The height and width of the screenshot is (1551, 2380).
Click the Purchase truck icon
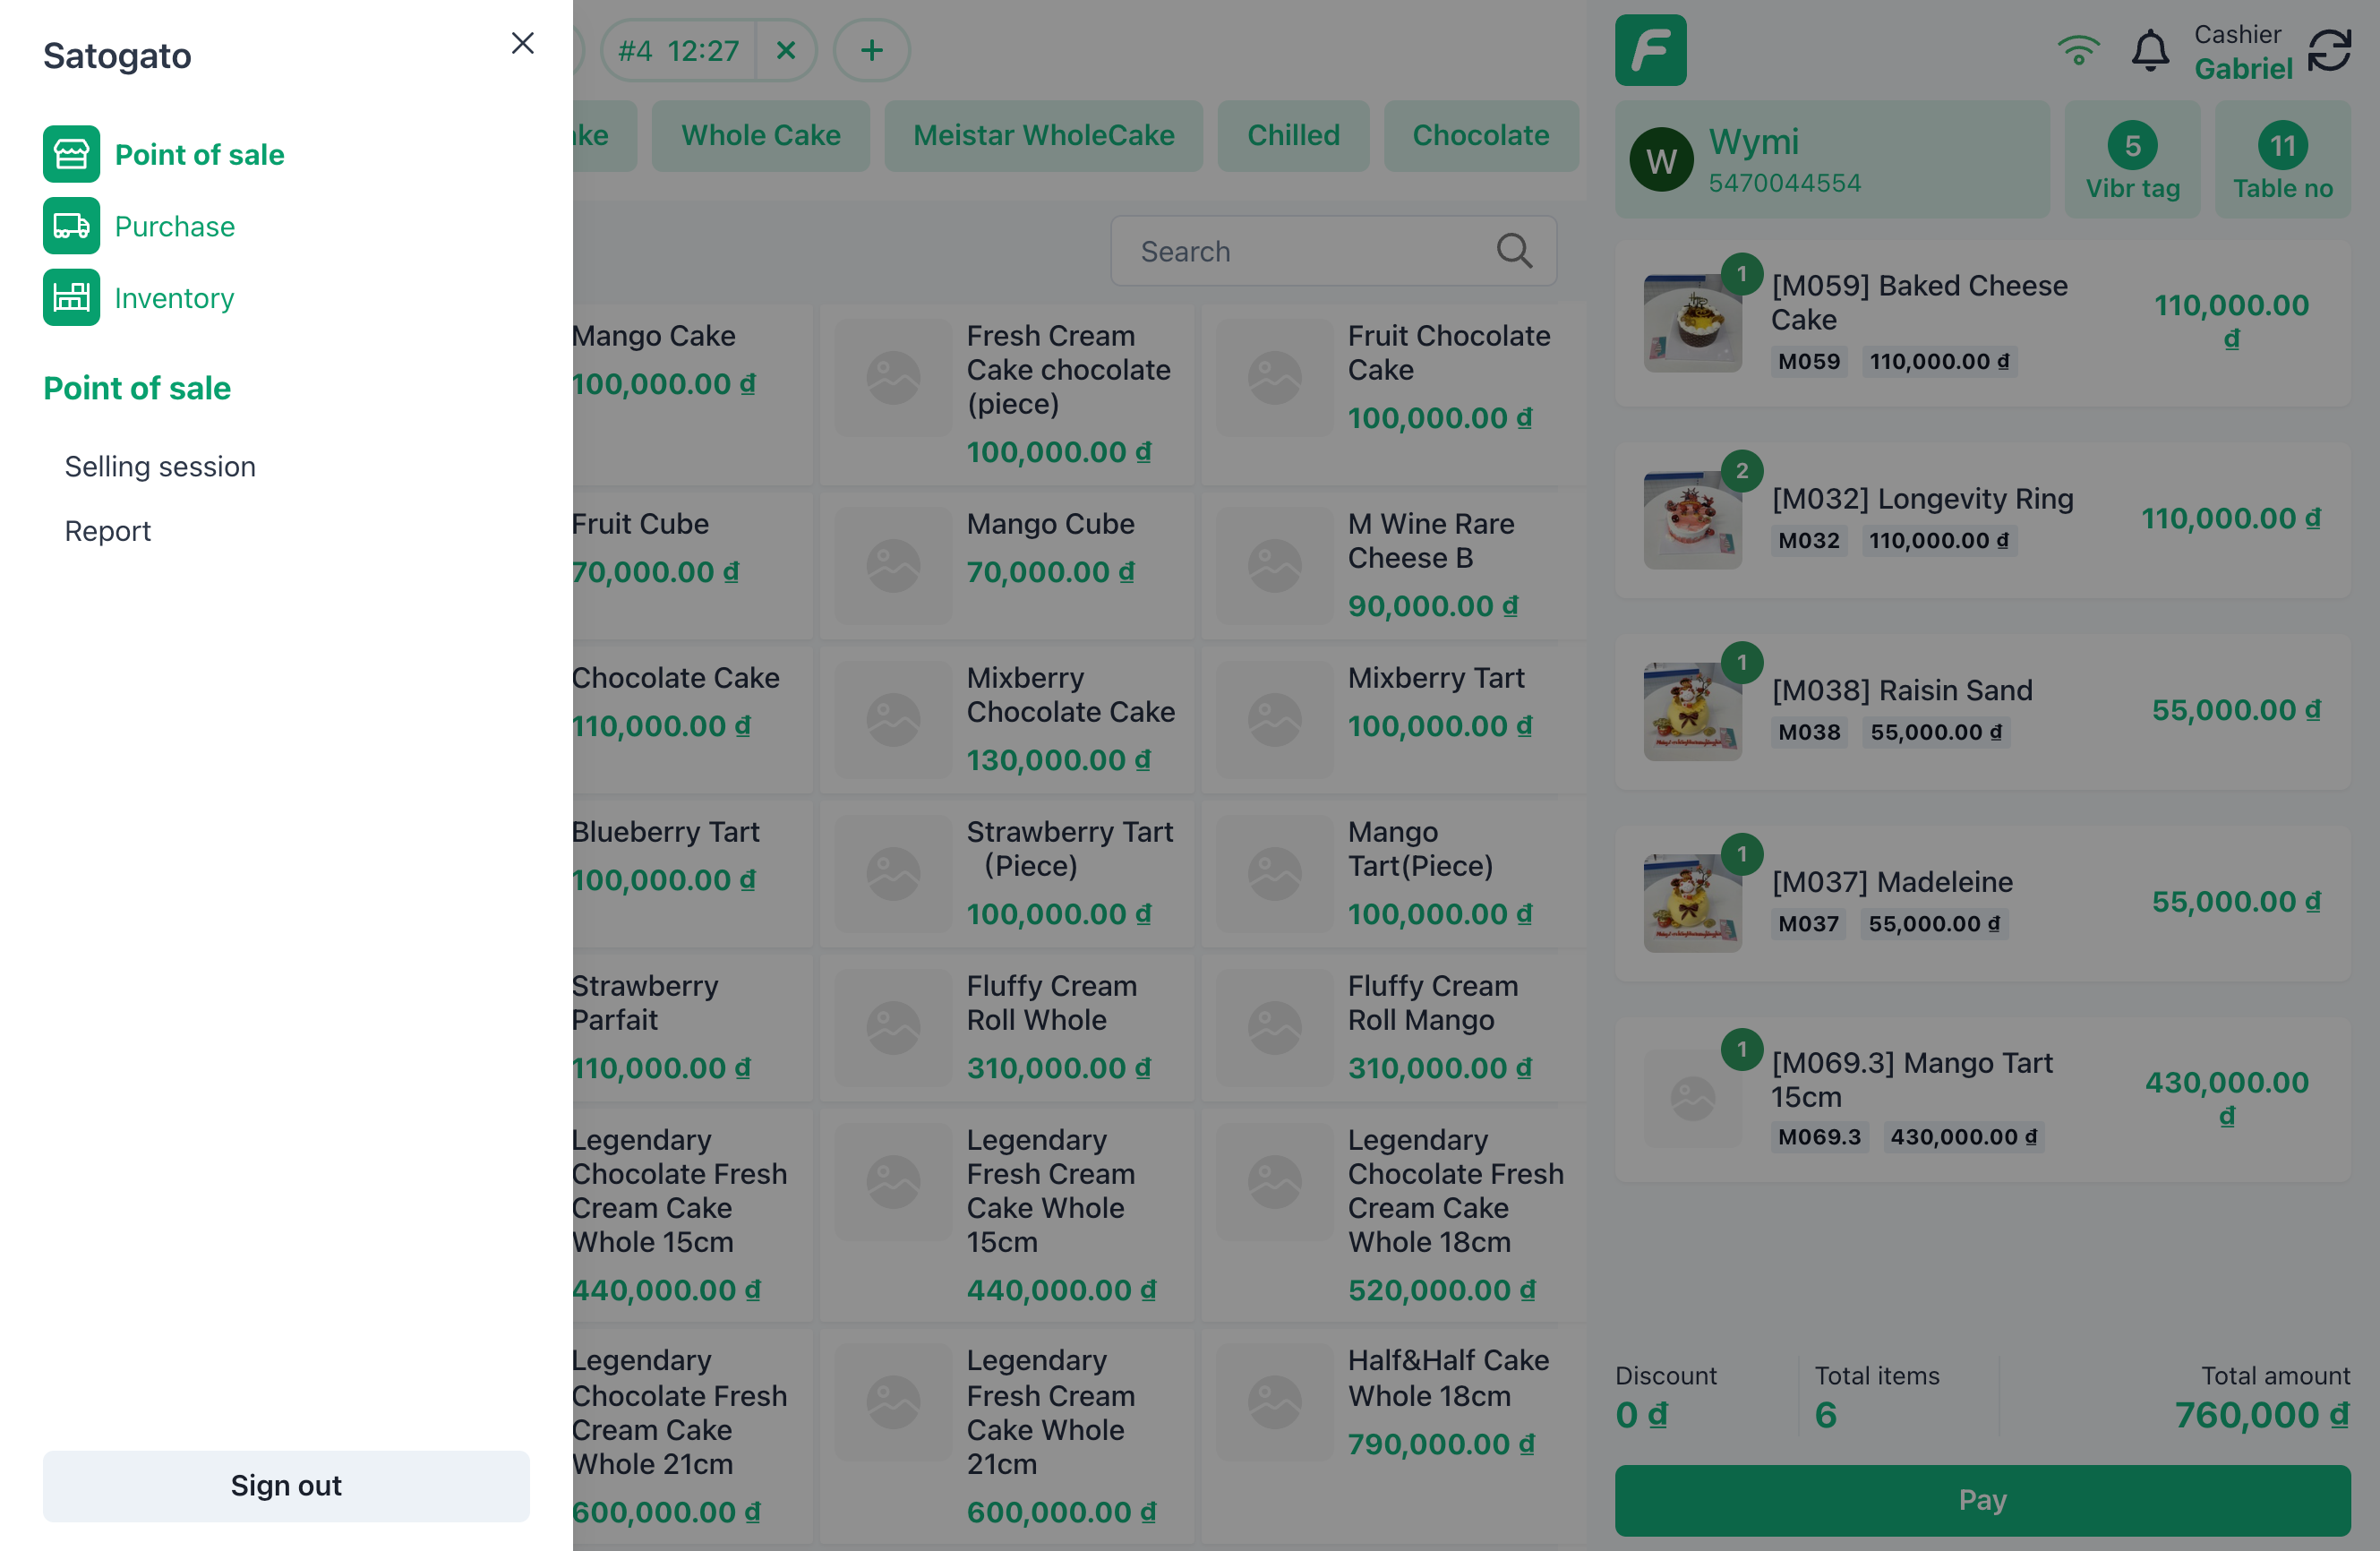click(x=71, y=226)
